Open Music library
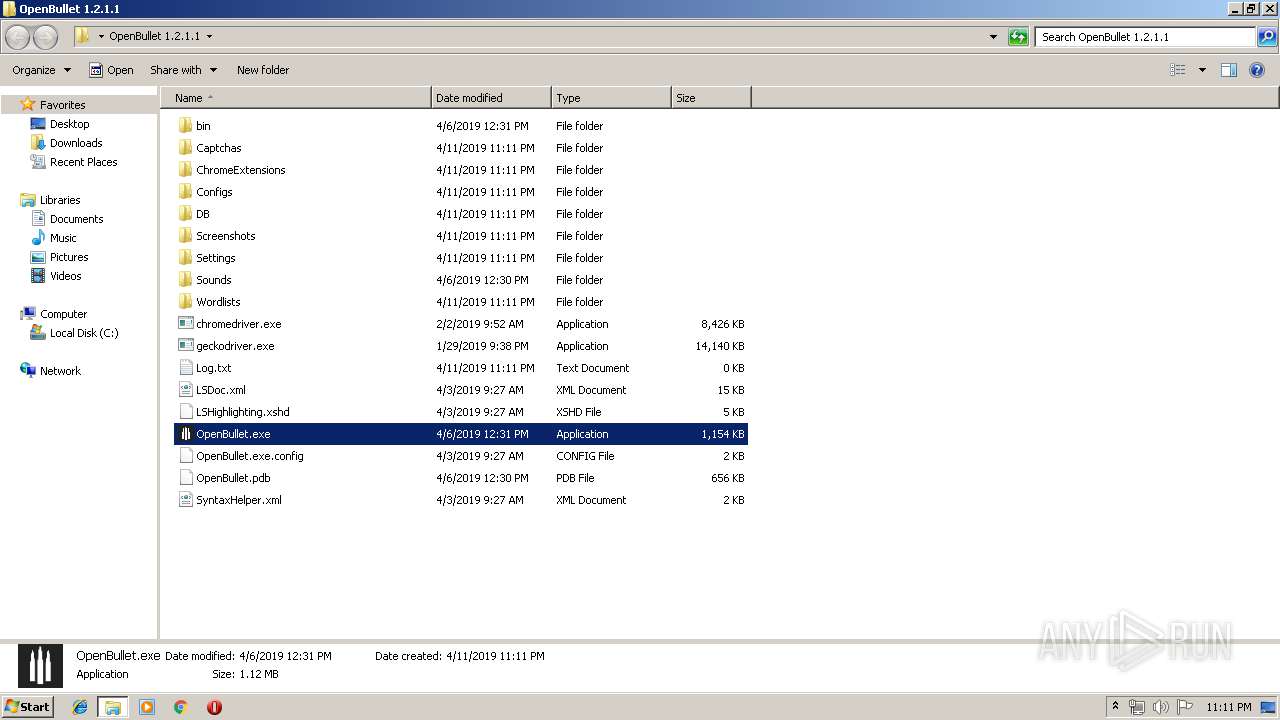Screen dimensions: 1280x720 (63, 238)
